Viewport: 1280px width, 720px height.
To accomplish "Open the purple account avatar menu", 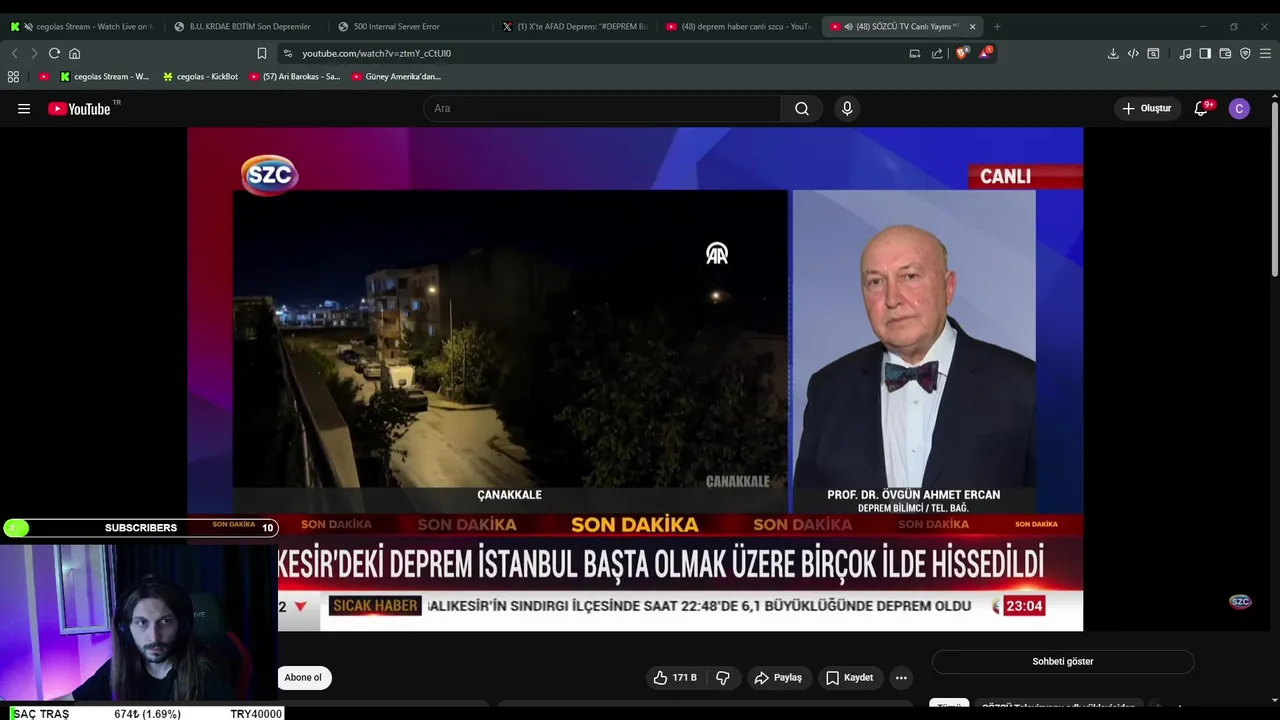I will click(1239, 109).
